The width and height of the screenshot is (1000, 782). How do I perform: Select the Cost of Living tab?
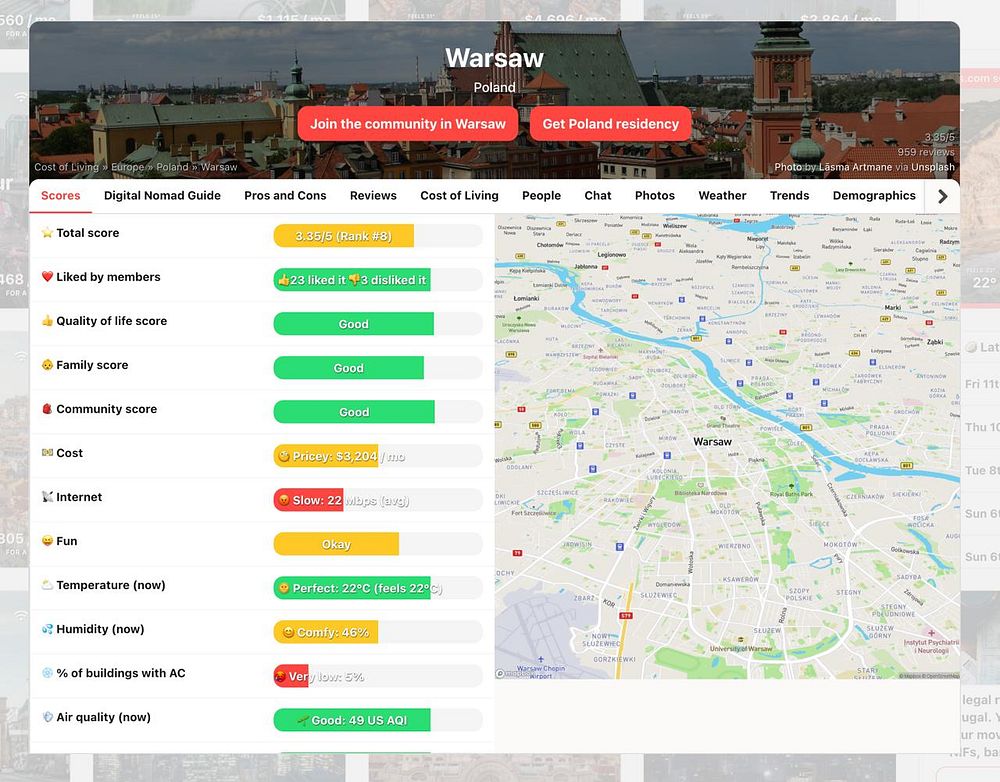coord(459,196)
